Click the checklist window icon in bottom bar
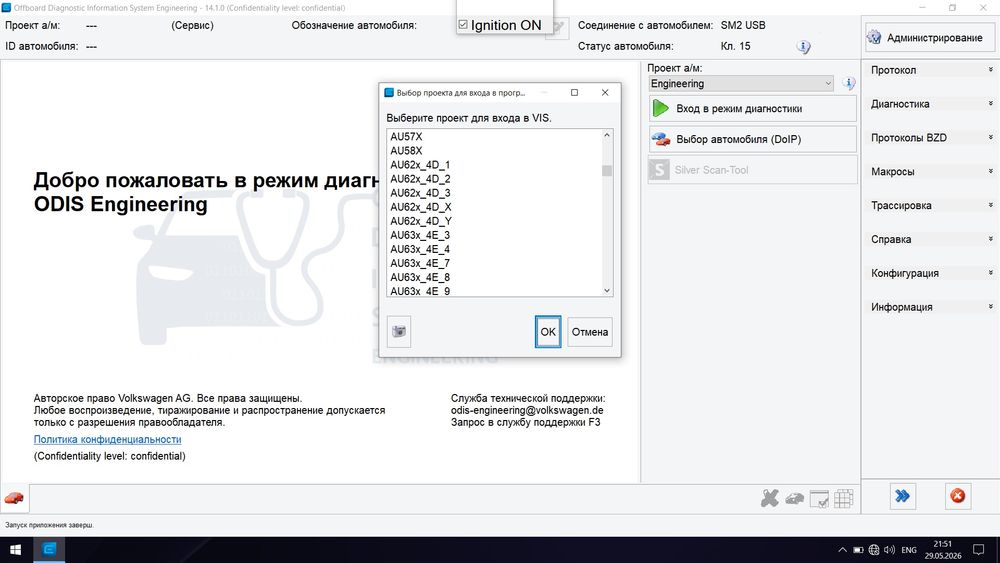The width and height of the screenshot is (1000, 563). click(x=819, y=499)
